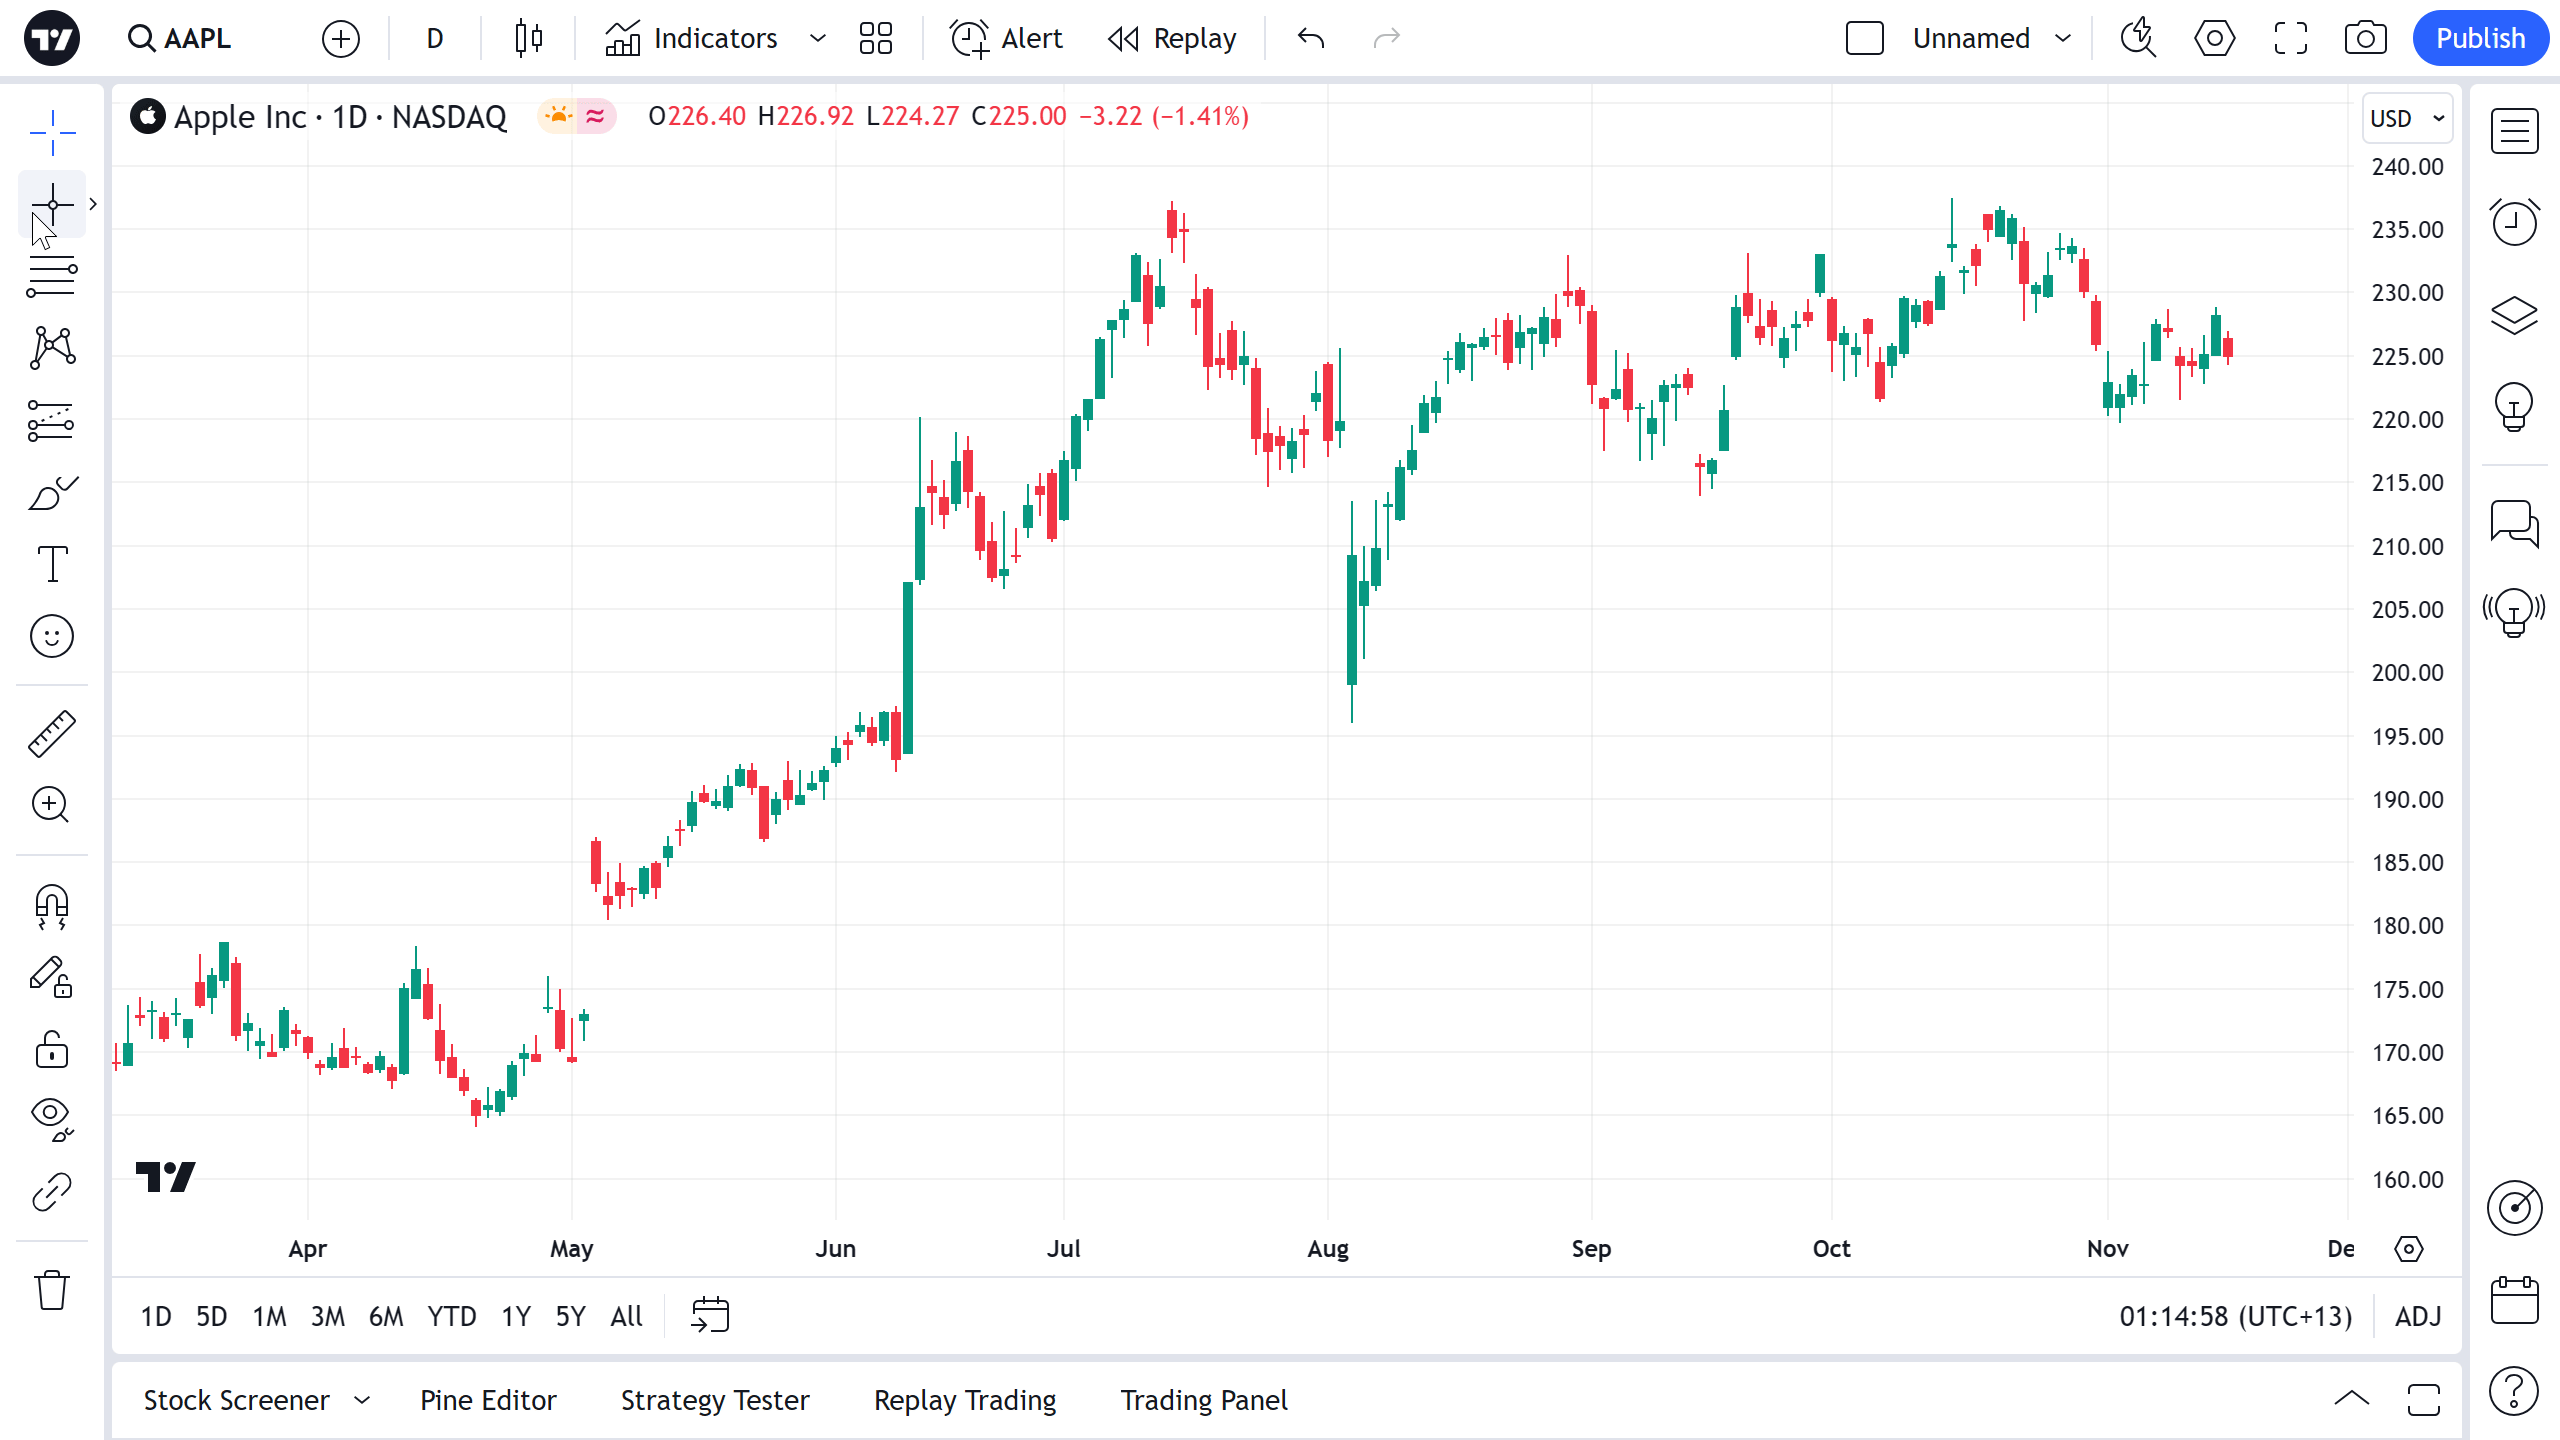Click the Publish button
Screen dimensions: 2560x1440
click(2480, 38)
